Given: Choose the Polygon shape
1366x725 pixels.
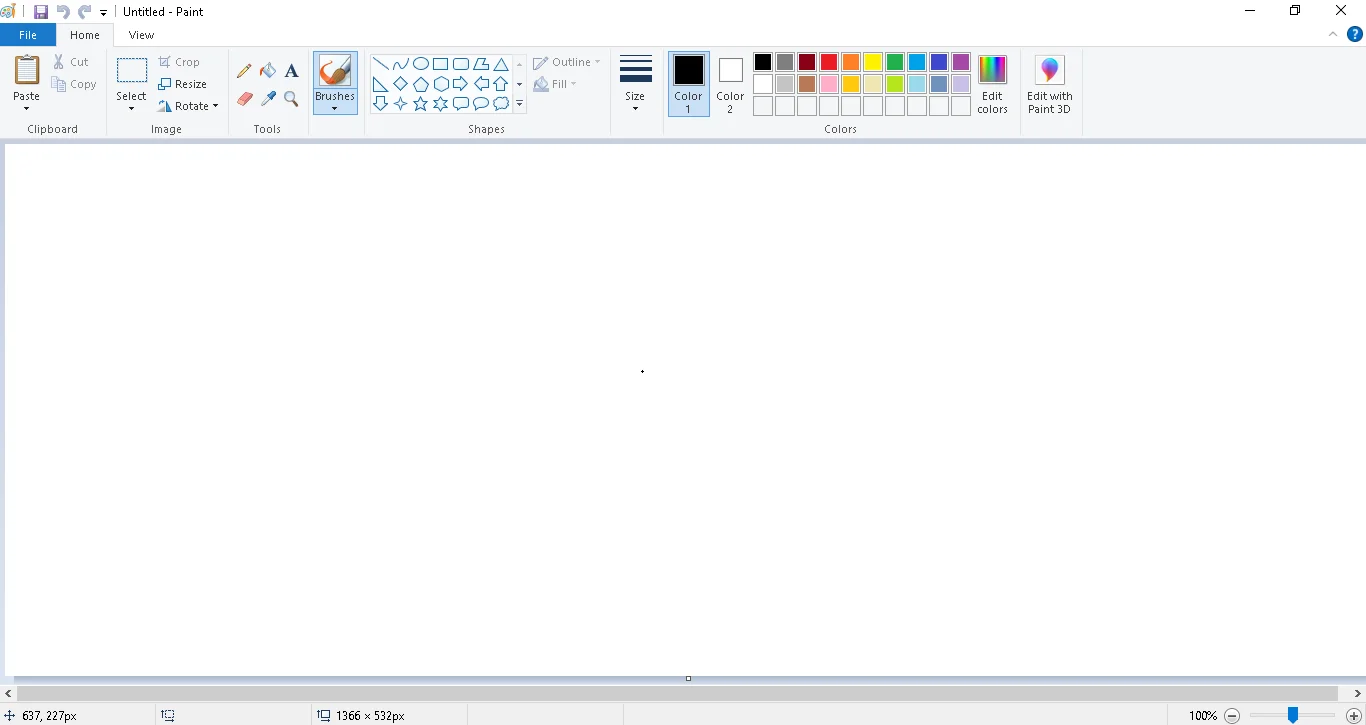Looking at the screenshot, I should click(x=481, y=64).
